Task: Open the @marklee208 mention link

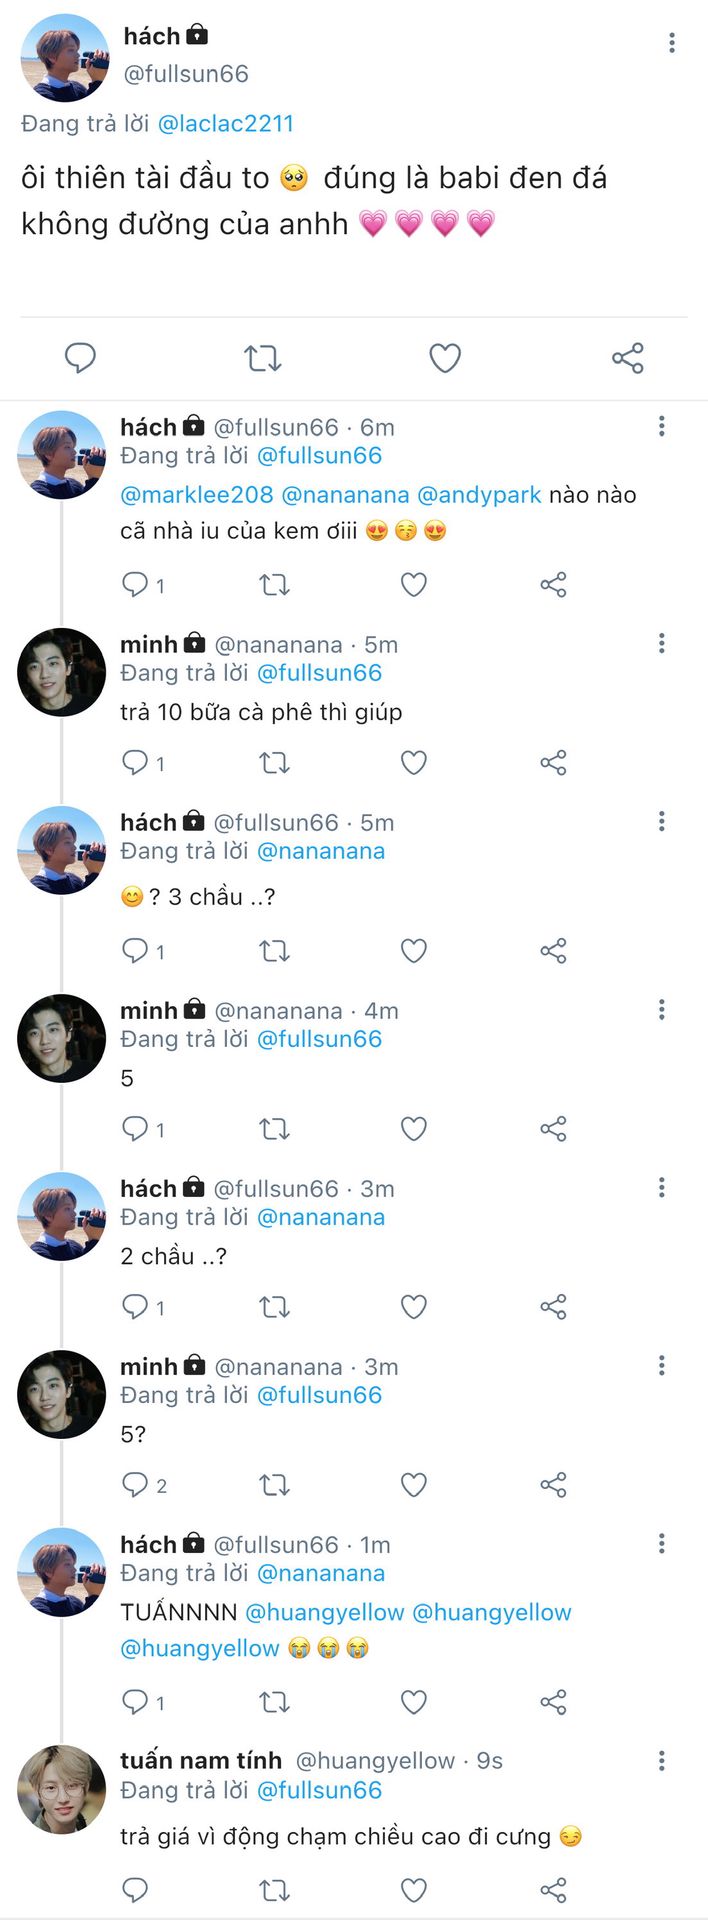Action: [x=196, y=495]
